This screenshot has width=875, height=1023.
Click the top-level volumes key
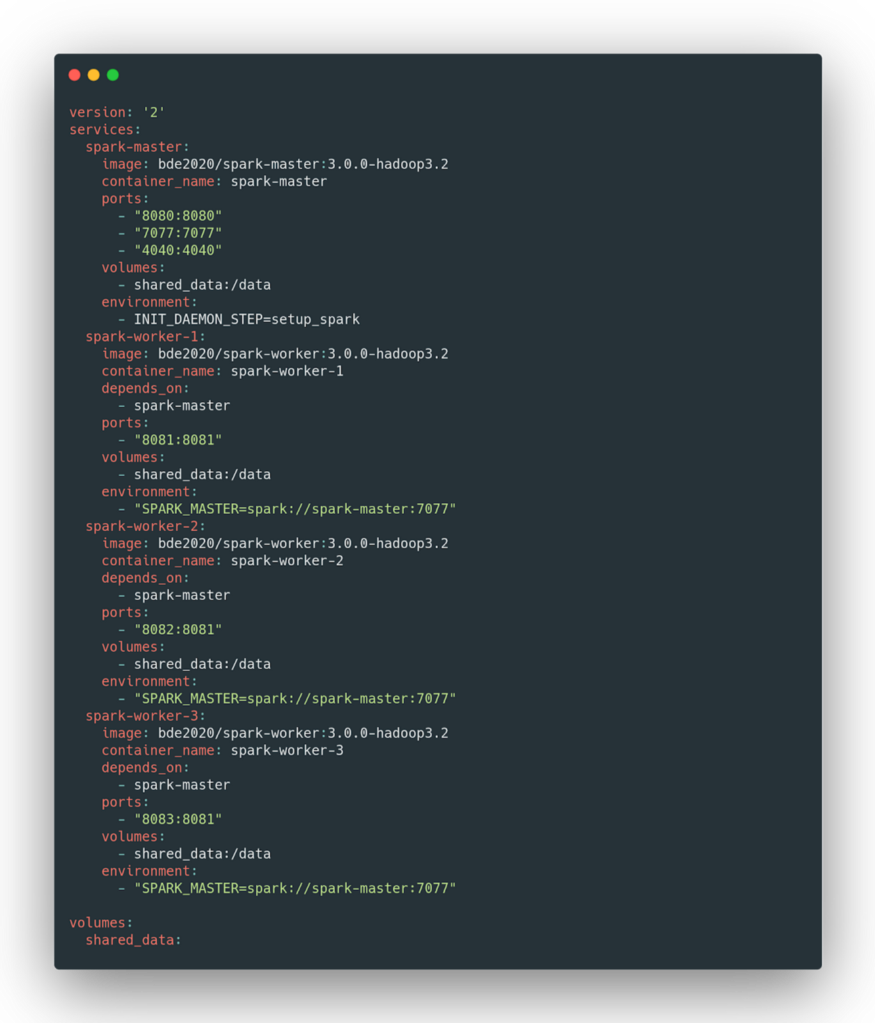click(x=101, y=923)
